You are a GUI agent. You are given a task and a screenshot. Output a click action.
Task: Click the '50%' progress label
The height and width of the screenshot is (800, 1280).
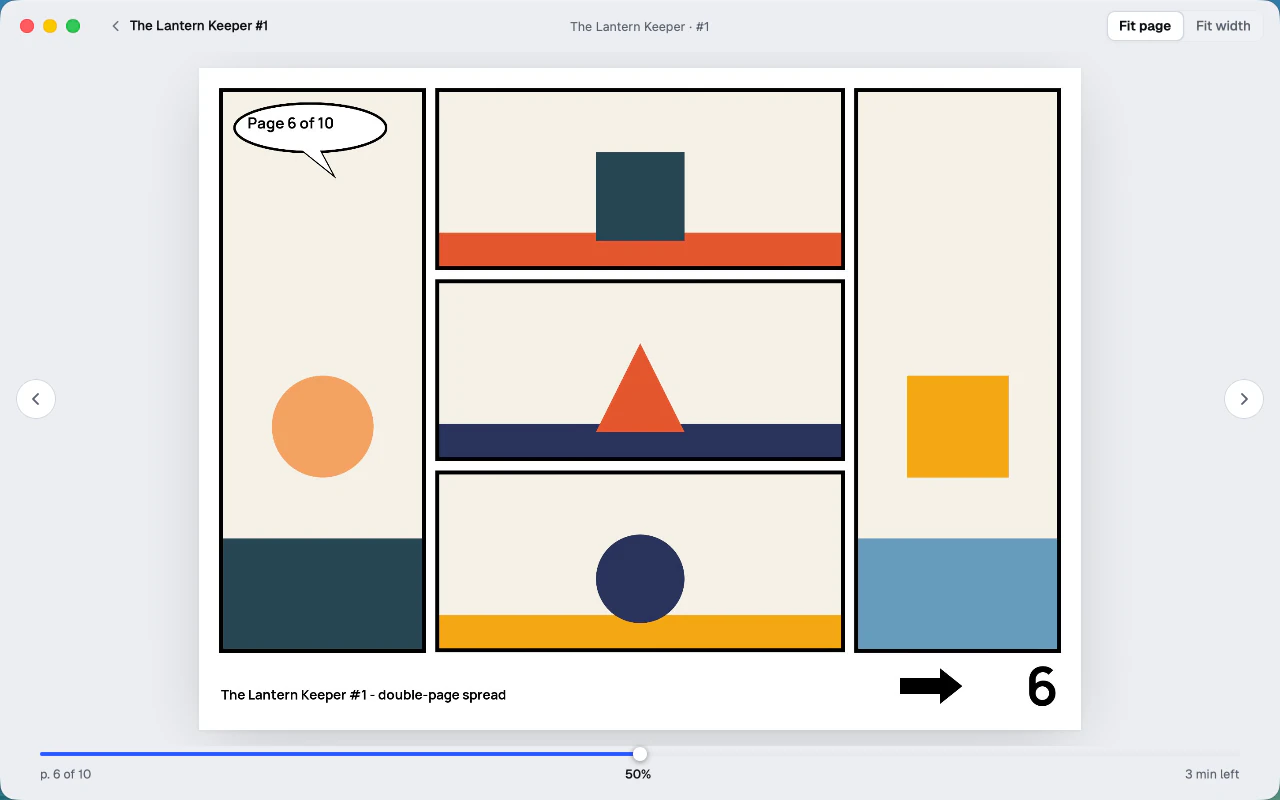(x=638, y=774)
